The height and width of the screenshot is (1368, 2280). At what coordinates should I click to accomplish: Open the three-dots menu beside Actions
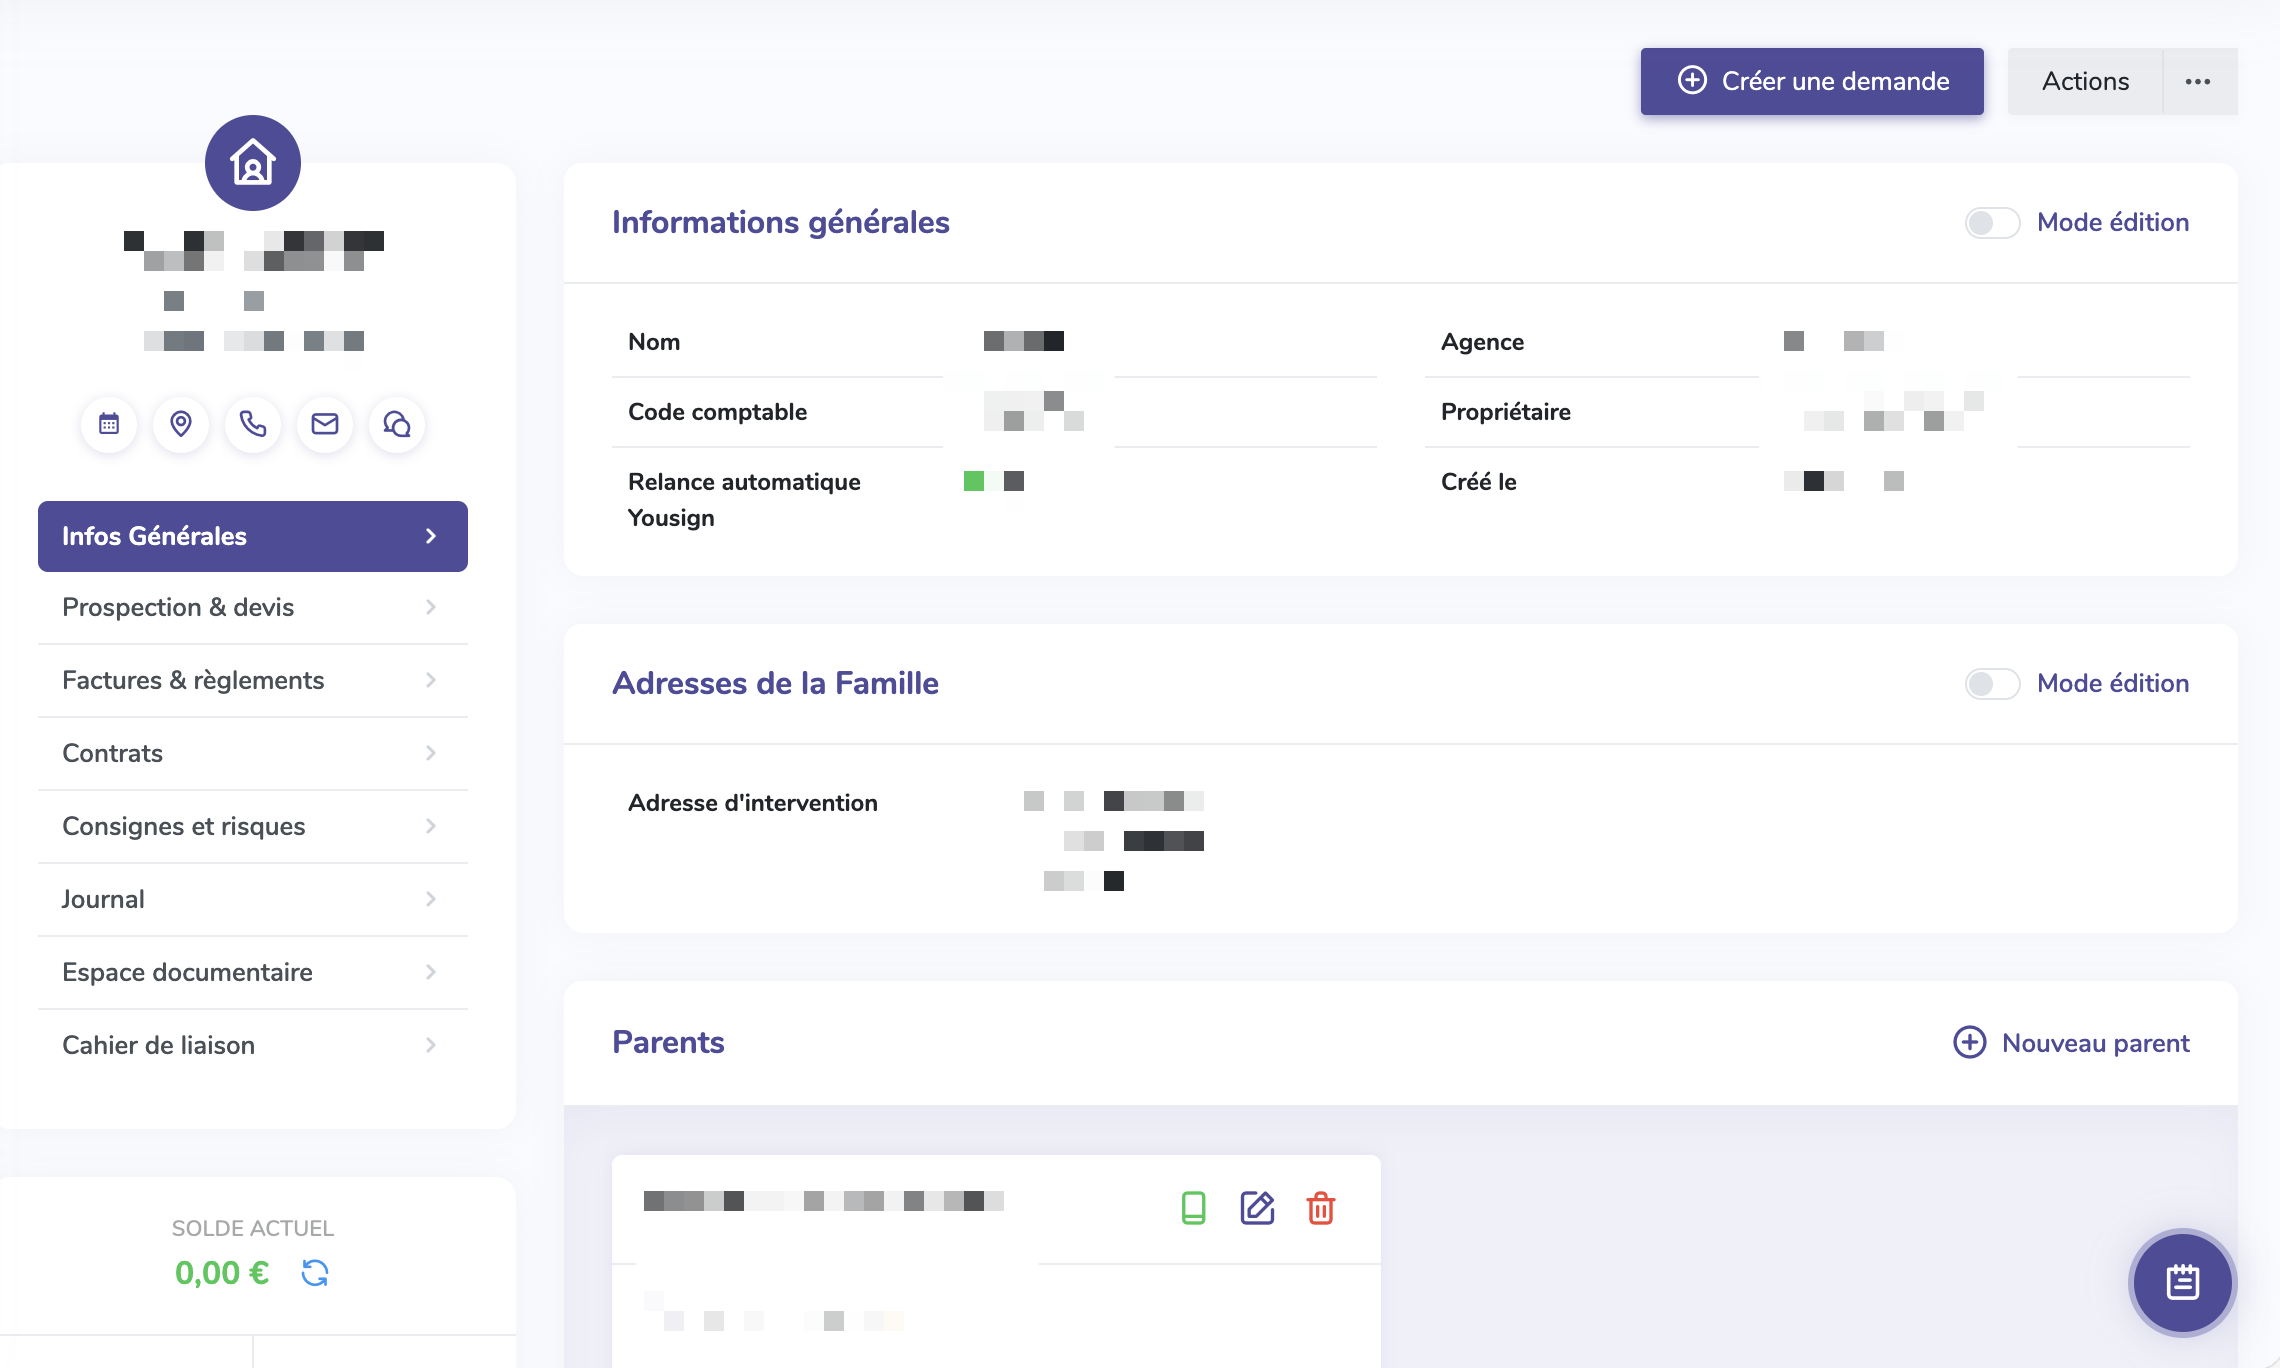click(x=2198, y=82)
